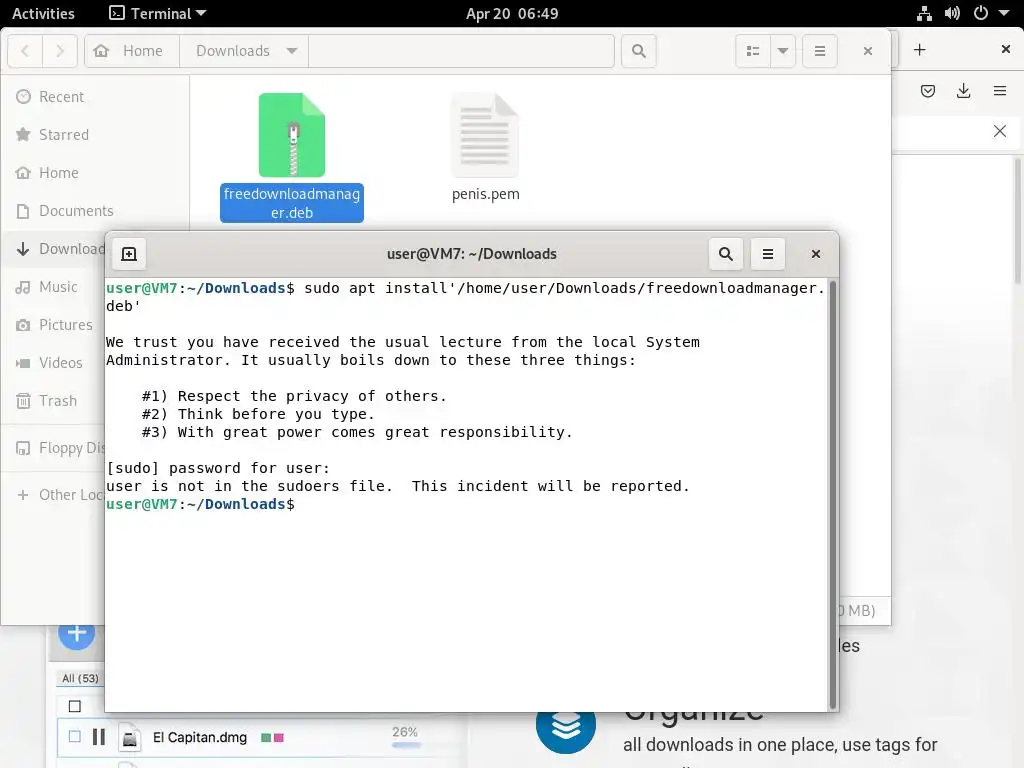Click the browser page scrollbar
The height and width of the screenshot is (768, 1024).
[1017, 222]
